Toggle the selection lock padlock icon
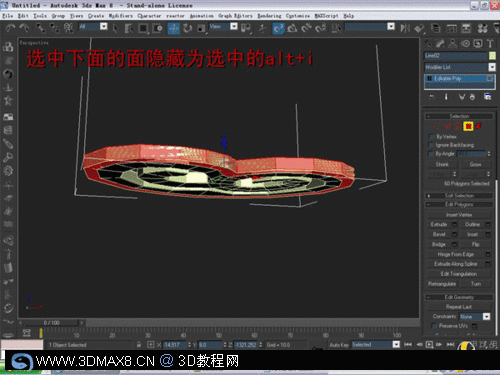The width and height of the screenshot is (500, 375). point(139,344)
